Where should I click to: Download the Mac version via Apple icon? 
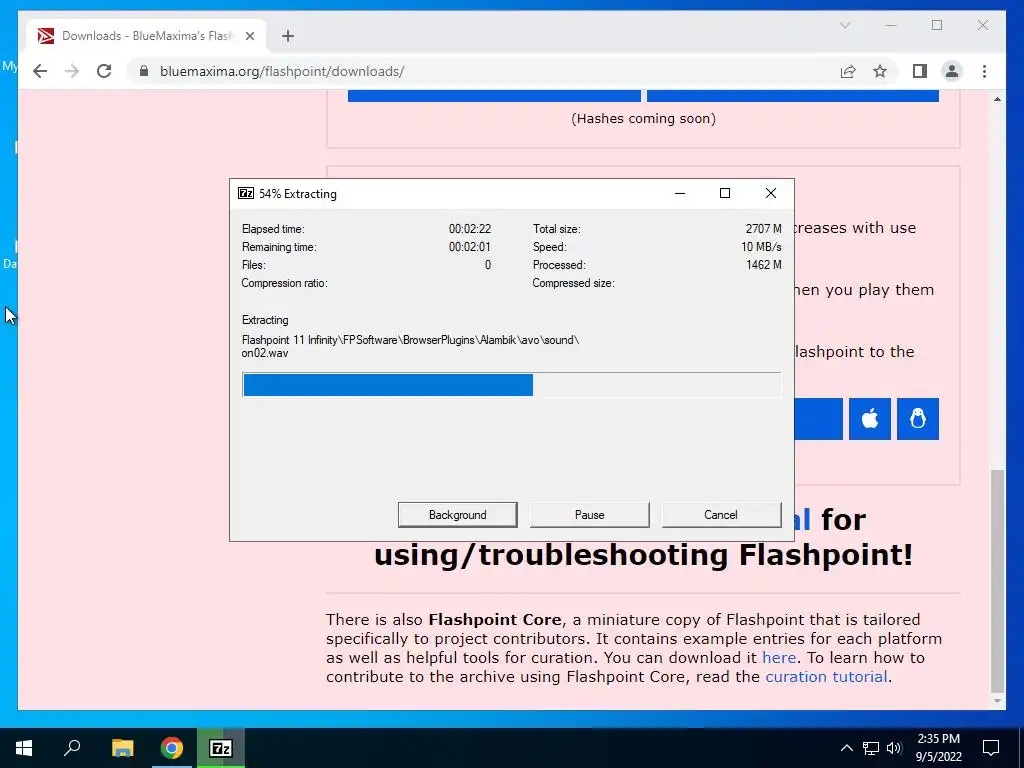(870, 419)
